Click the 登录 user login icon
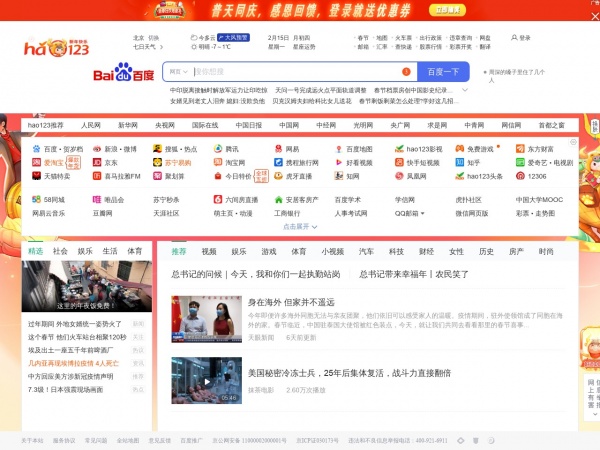The width and height of the screenshot is (600, 450). [x=521, y=38]
